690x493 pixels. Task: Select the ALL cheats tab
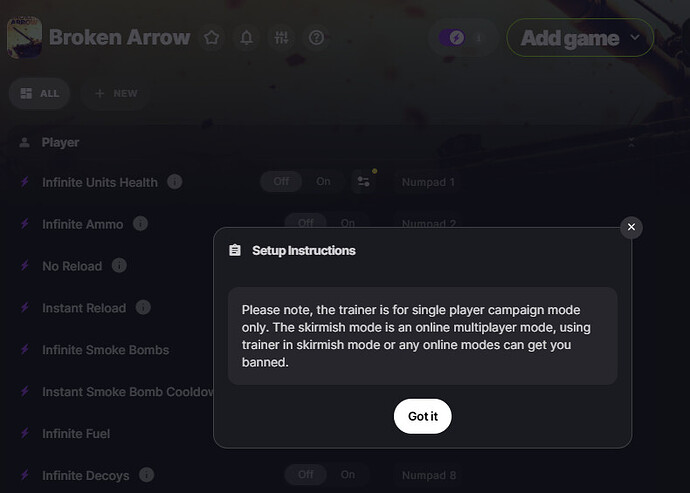pyautogui.click(x=39, y=93)
